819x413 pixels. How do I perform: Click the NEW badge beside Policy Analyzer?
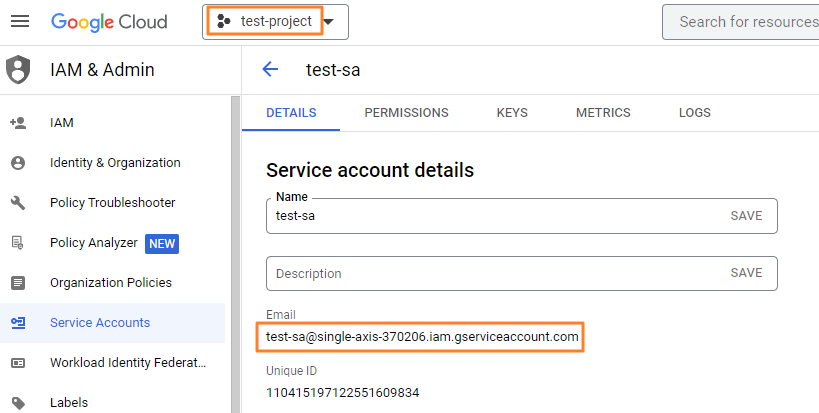point(162,244)
